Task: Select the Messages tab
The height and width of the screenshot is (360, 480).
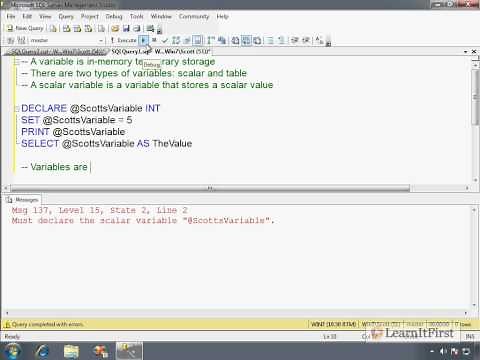Action: pyautogui.click(x=23, y=200)
